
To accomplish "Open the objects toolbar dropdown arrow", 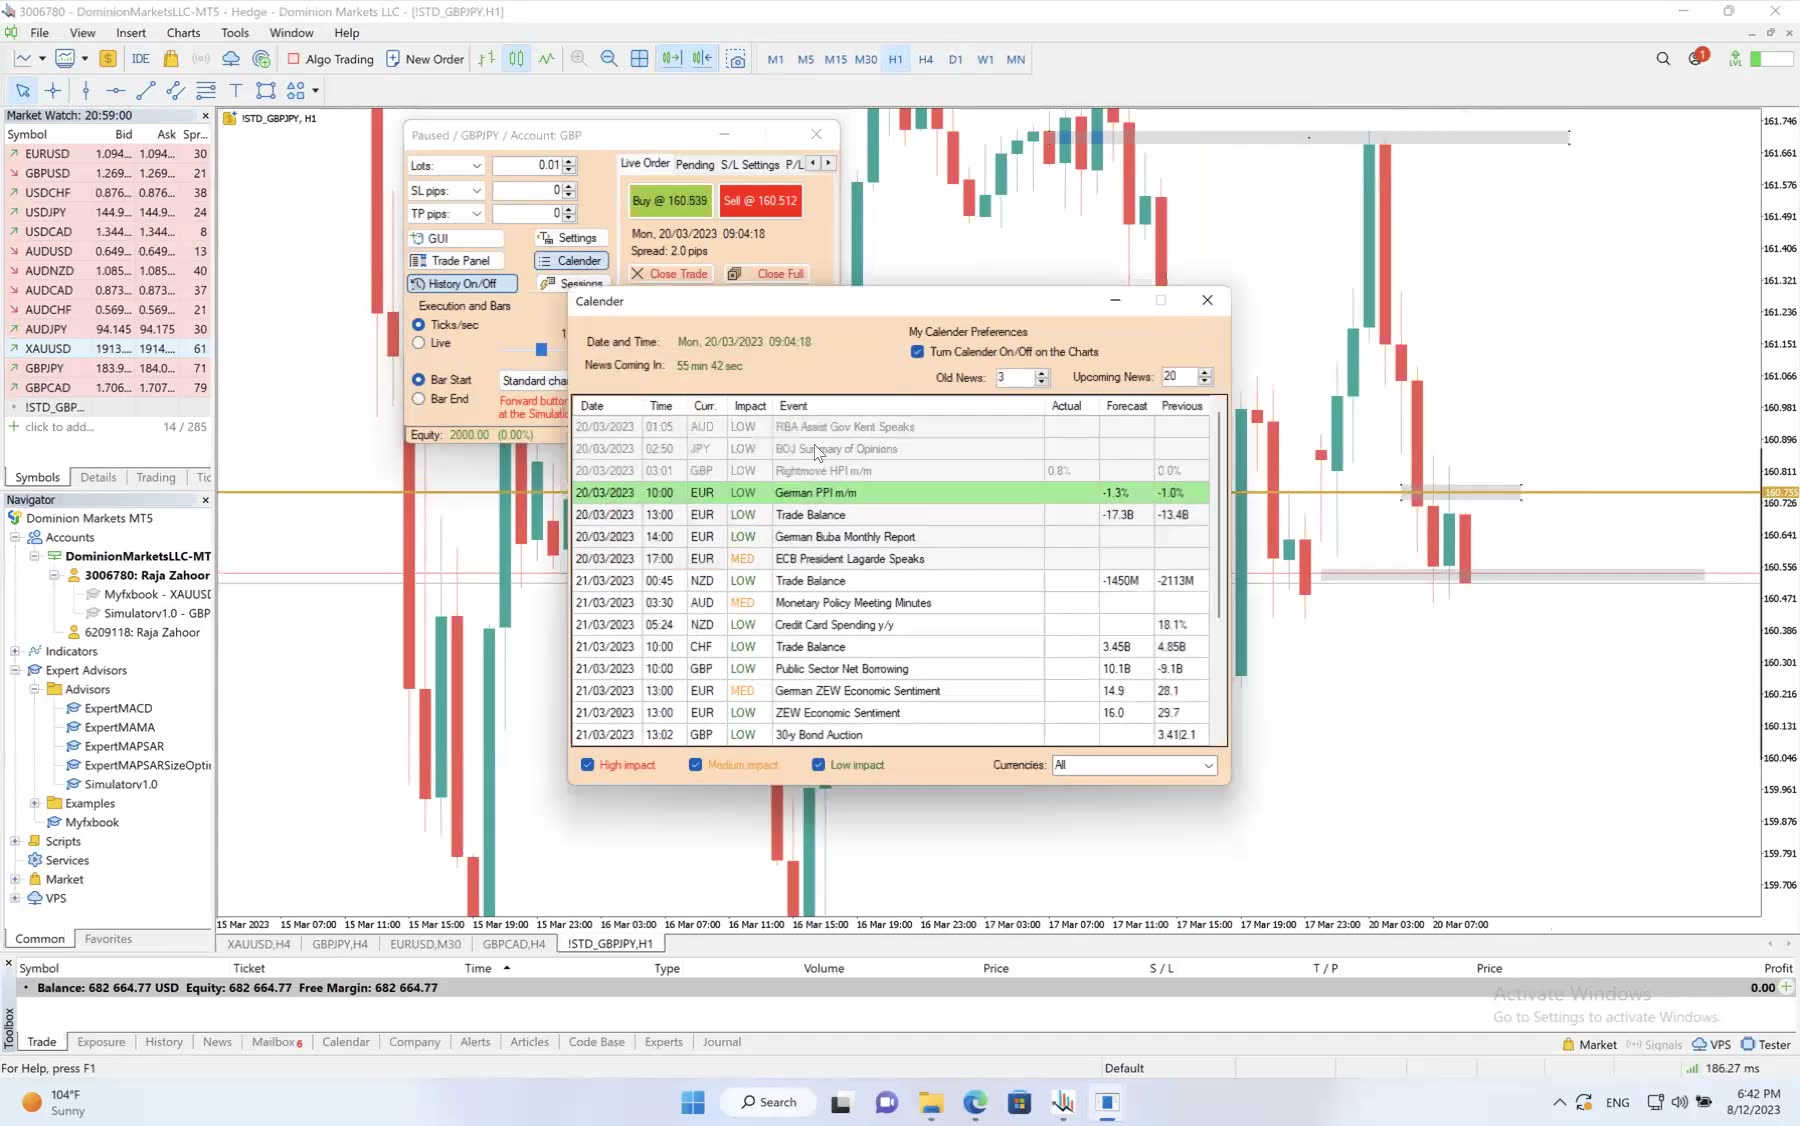I will point(315,90).
